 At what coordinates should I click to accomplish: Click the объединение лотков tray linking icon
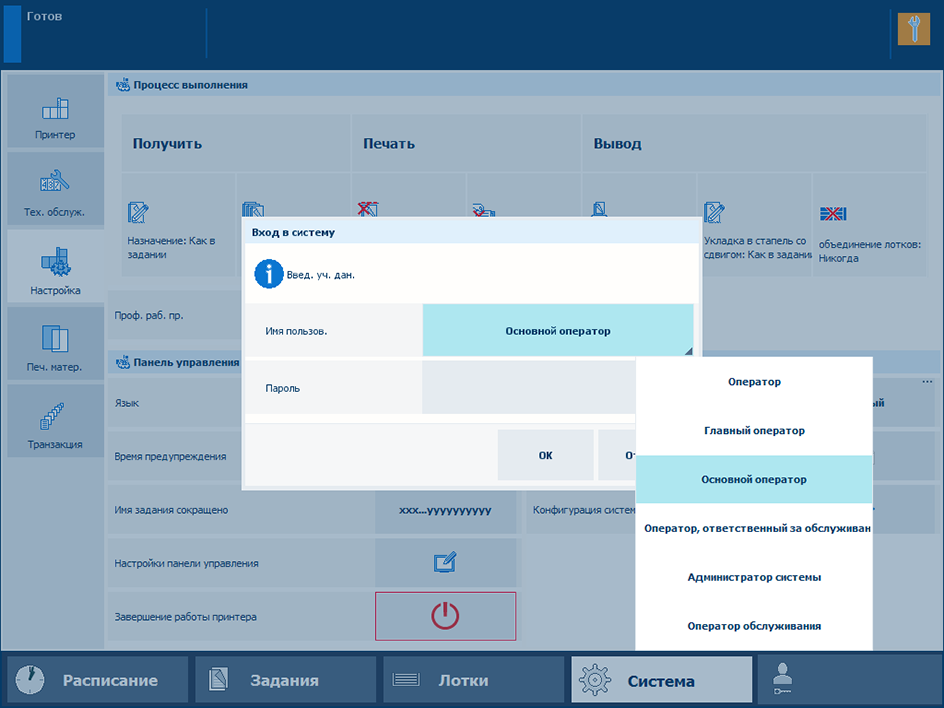(x=833, y=214)
